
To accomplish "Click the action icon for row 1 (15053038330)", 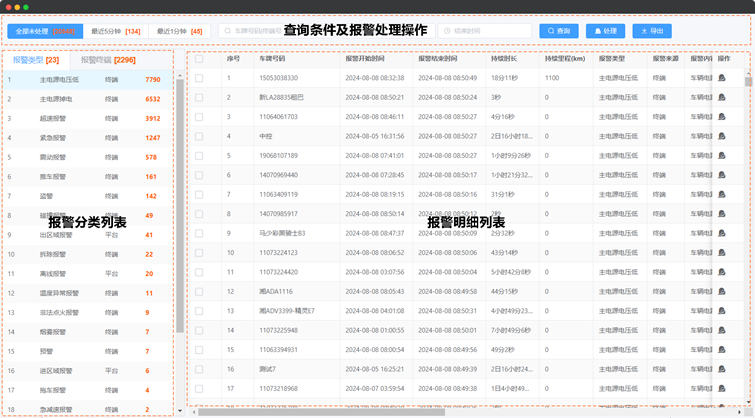I will (721, 78).
